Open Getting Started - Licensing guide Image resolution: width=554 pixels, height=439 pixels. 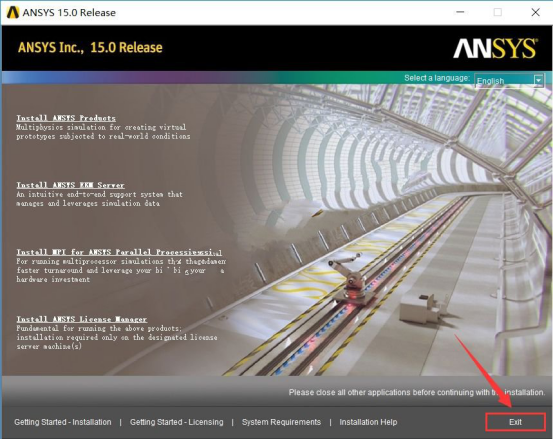coord(176,422)
